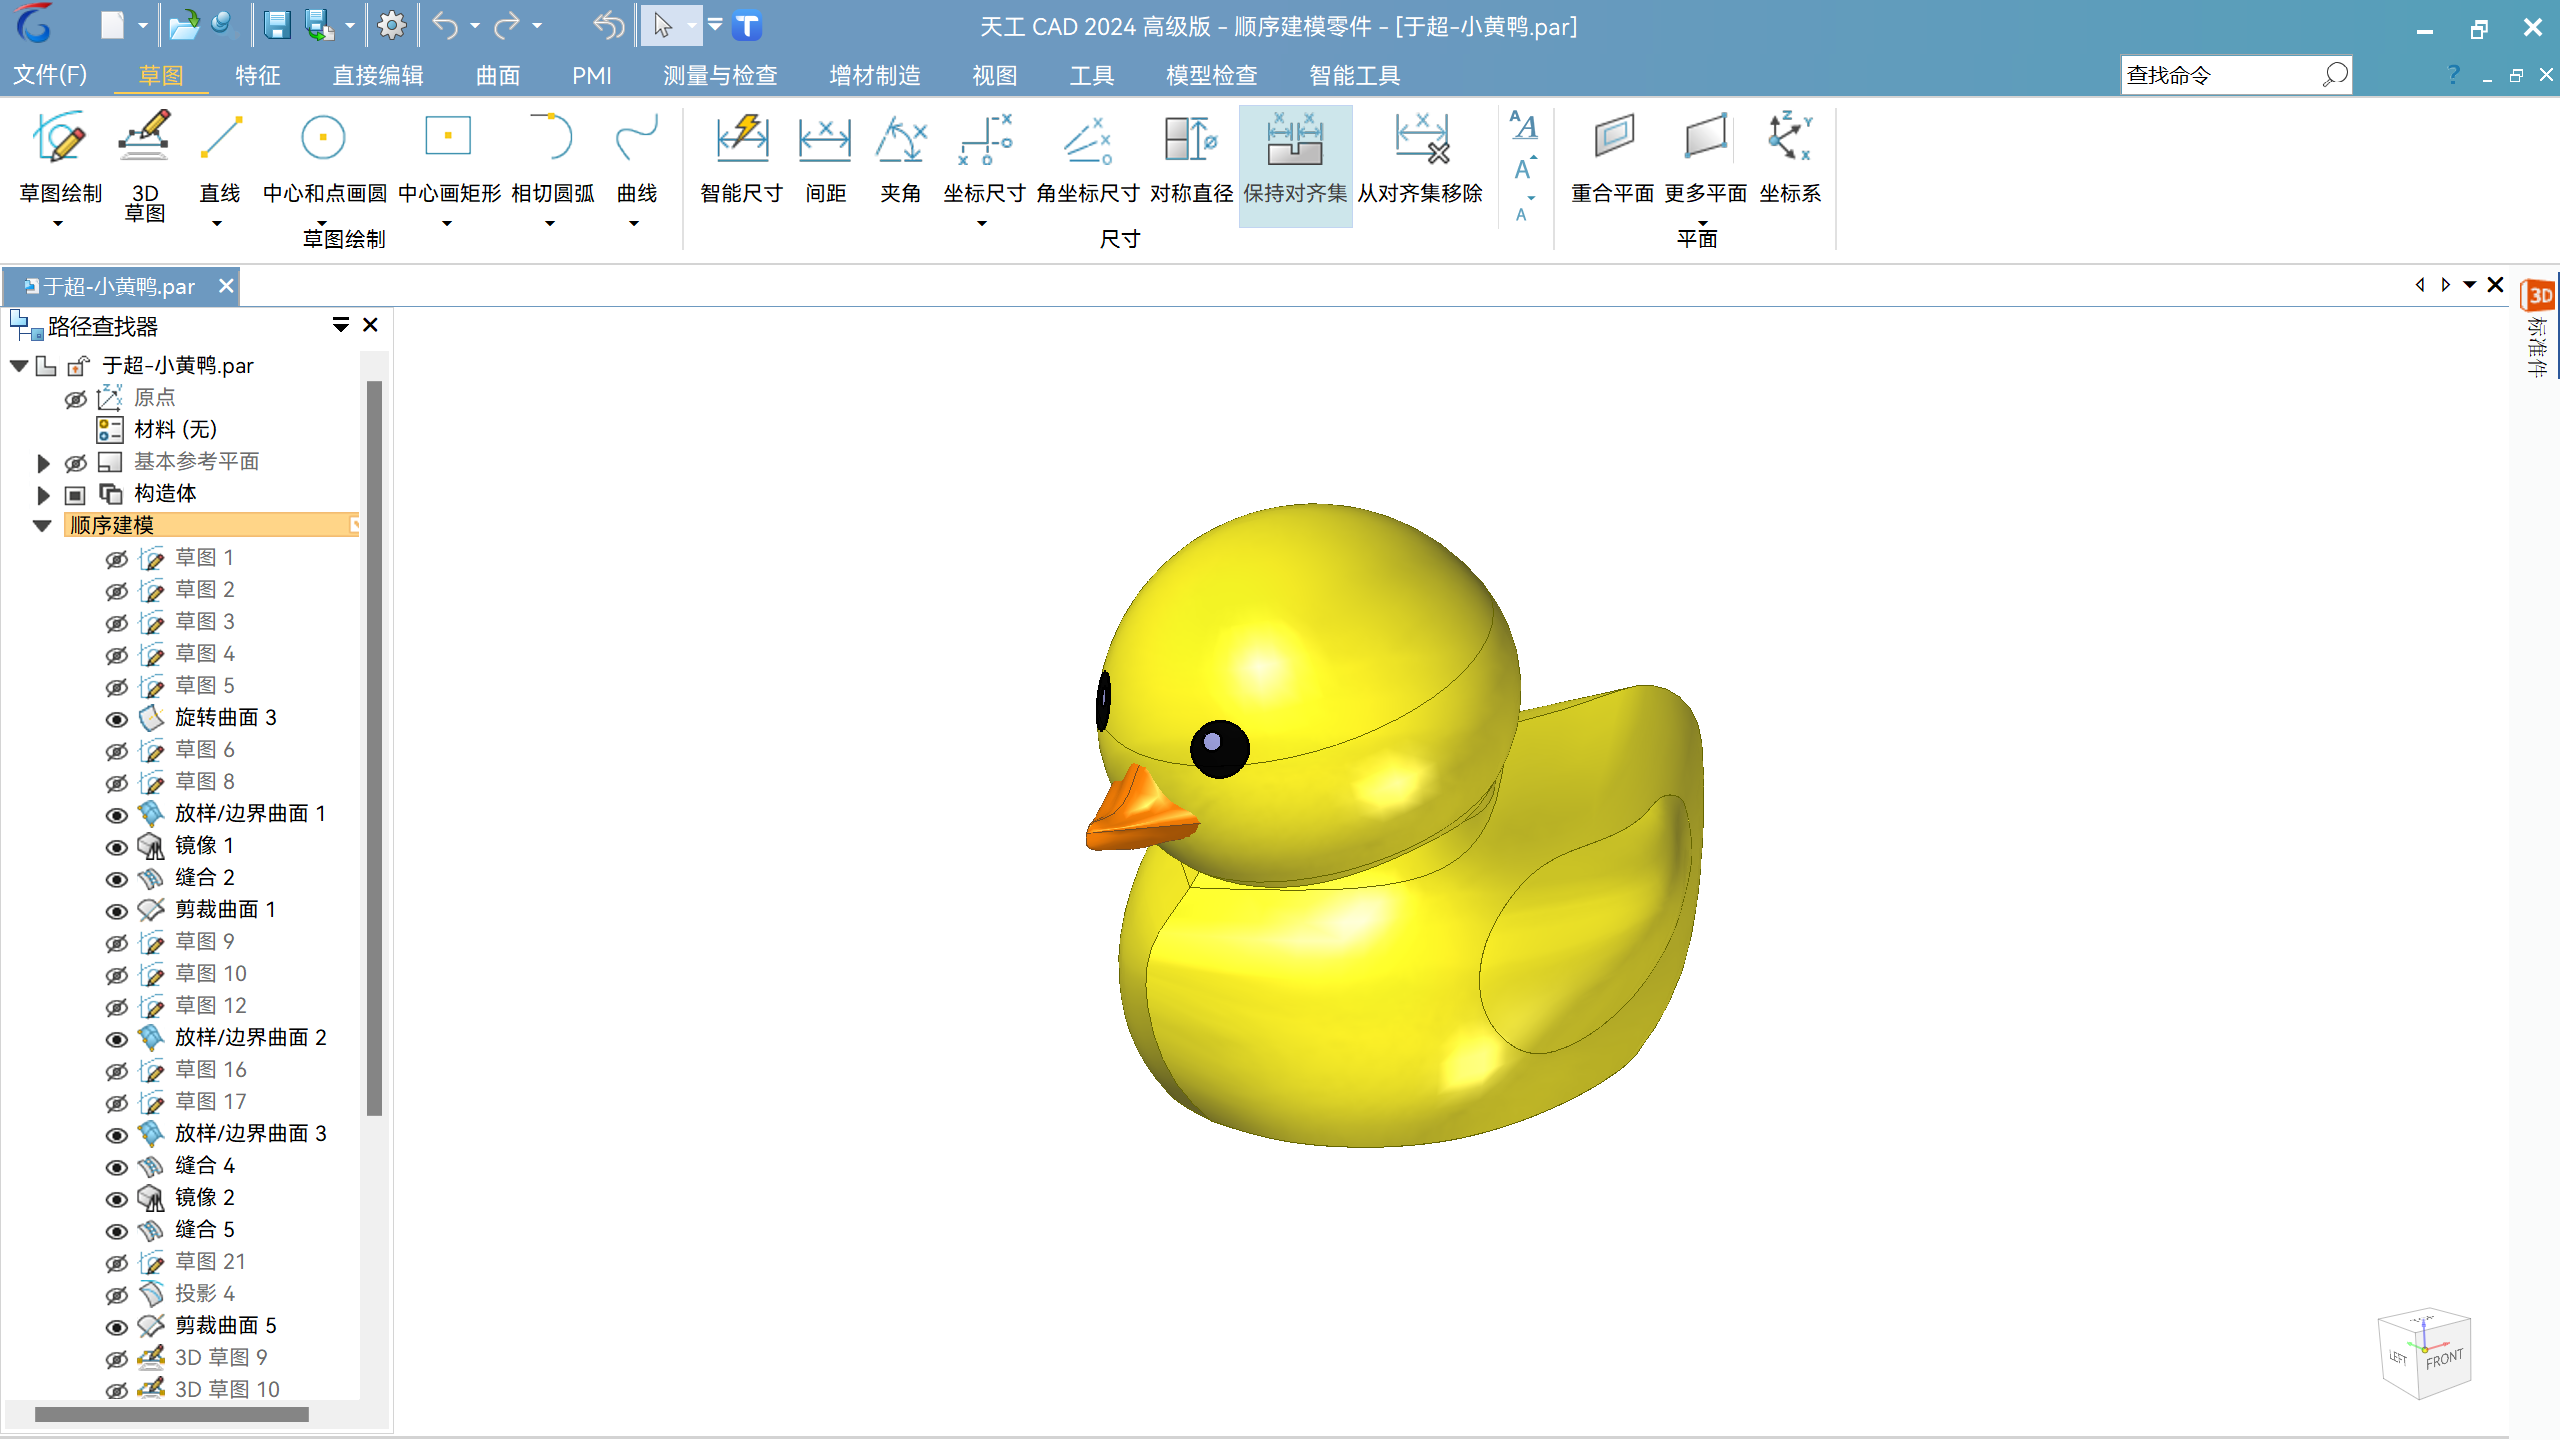Activate the select cursor tool
2560x1440 pixels.
coord(662,26)
